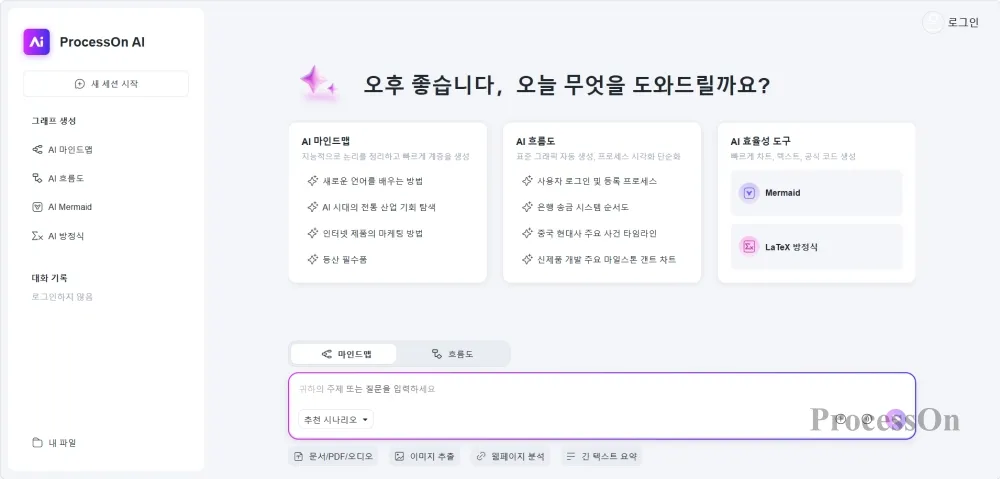Select AI 방정식 in the sidebar
The width and height of the screenshot is (1000, 479).
(58, 235)
